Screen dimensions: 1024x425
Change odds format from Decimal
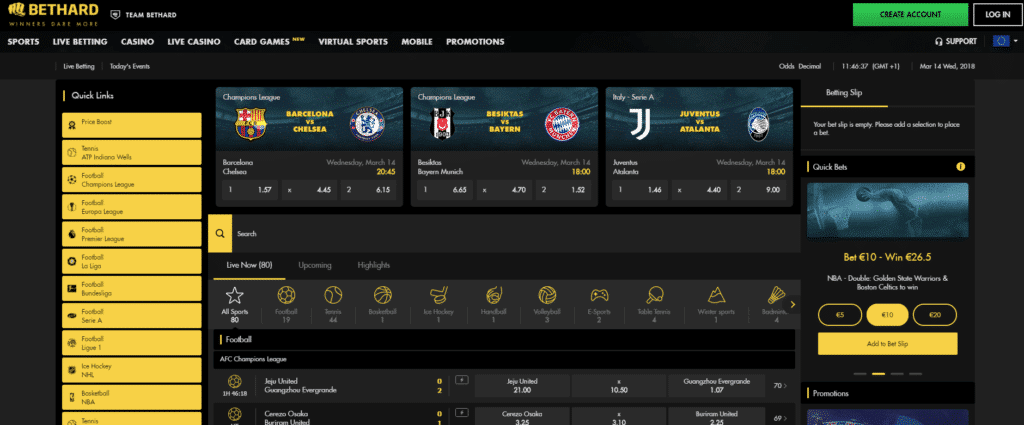(x=809, y=67)
